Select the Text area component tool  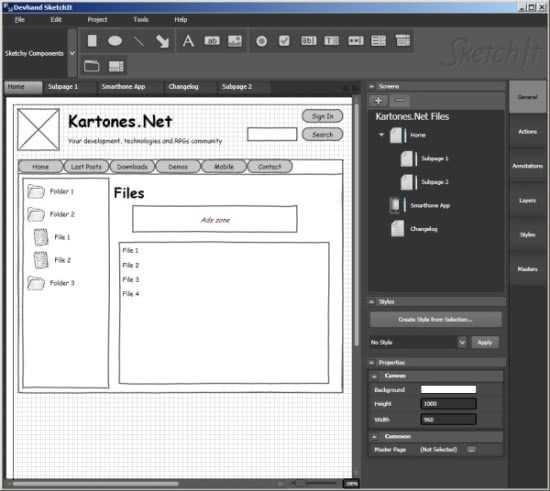coord(331,41)
